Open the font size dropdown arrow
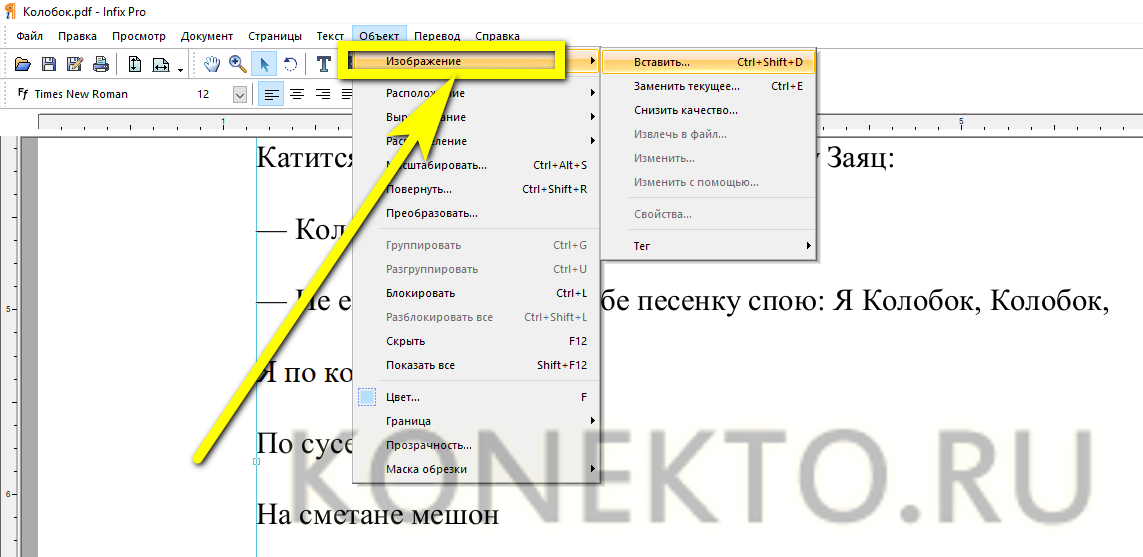 [240, 94]
